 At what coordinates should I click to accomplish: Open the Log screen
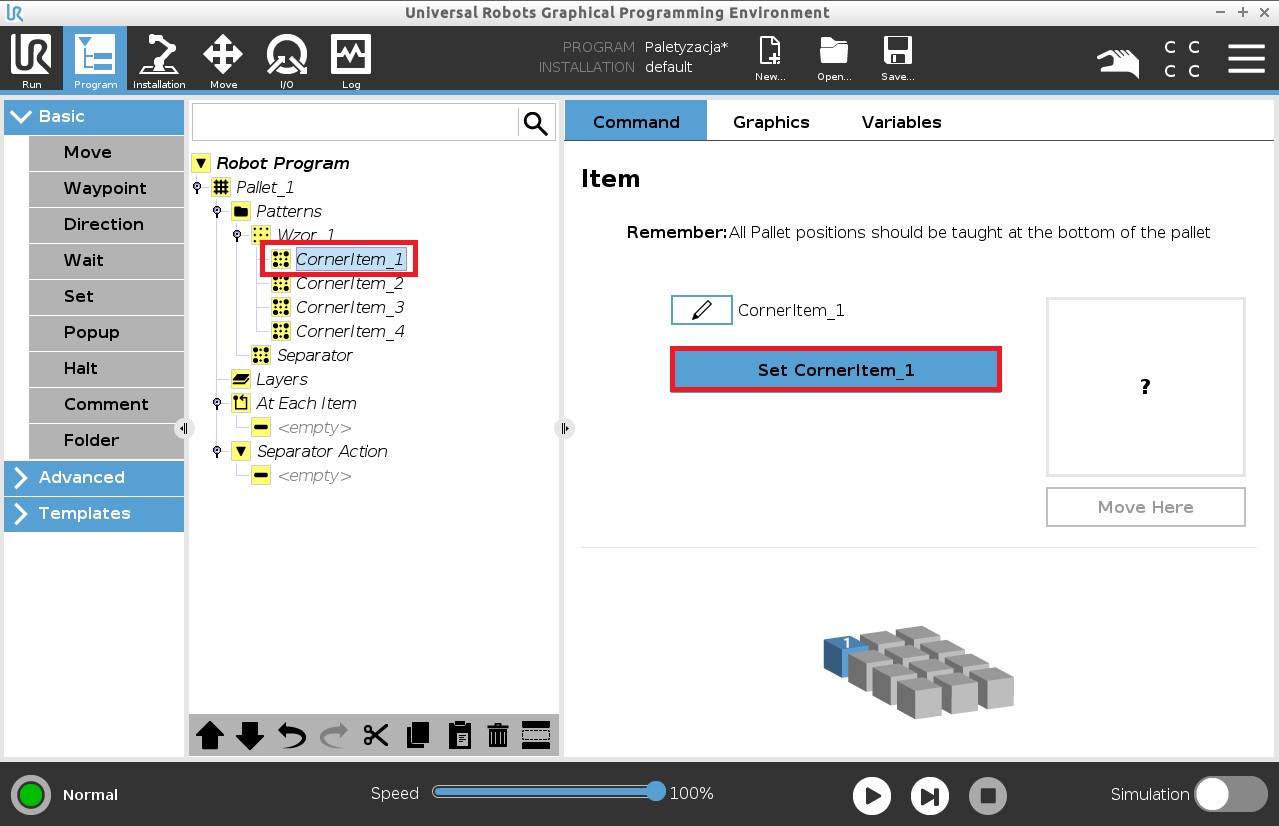coord(351,60)
